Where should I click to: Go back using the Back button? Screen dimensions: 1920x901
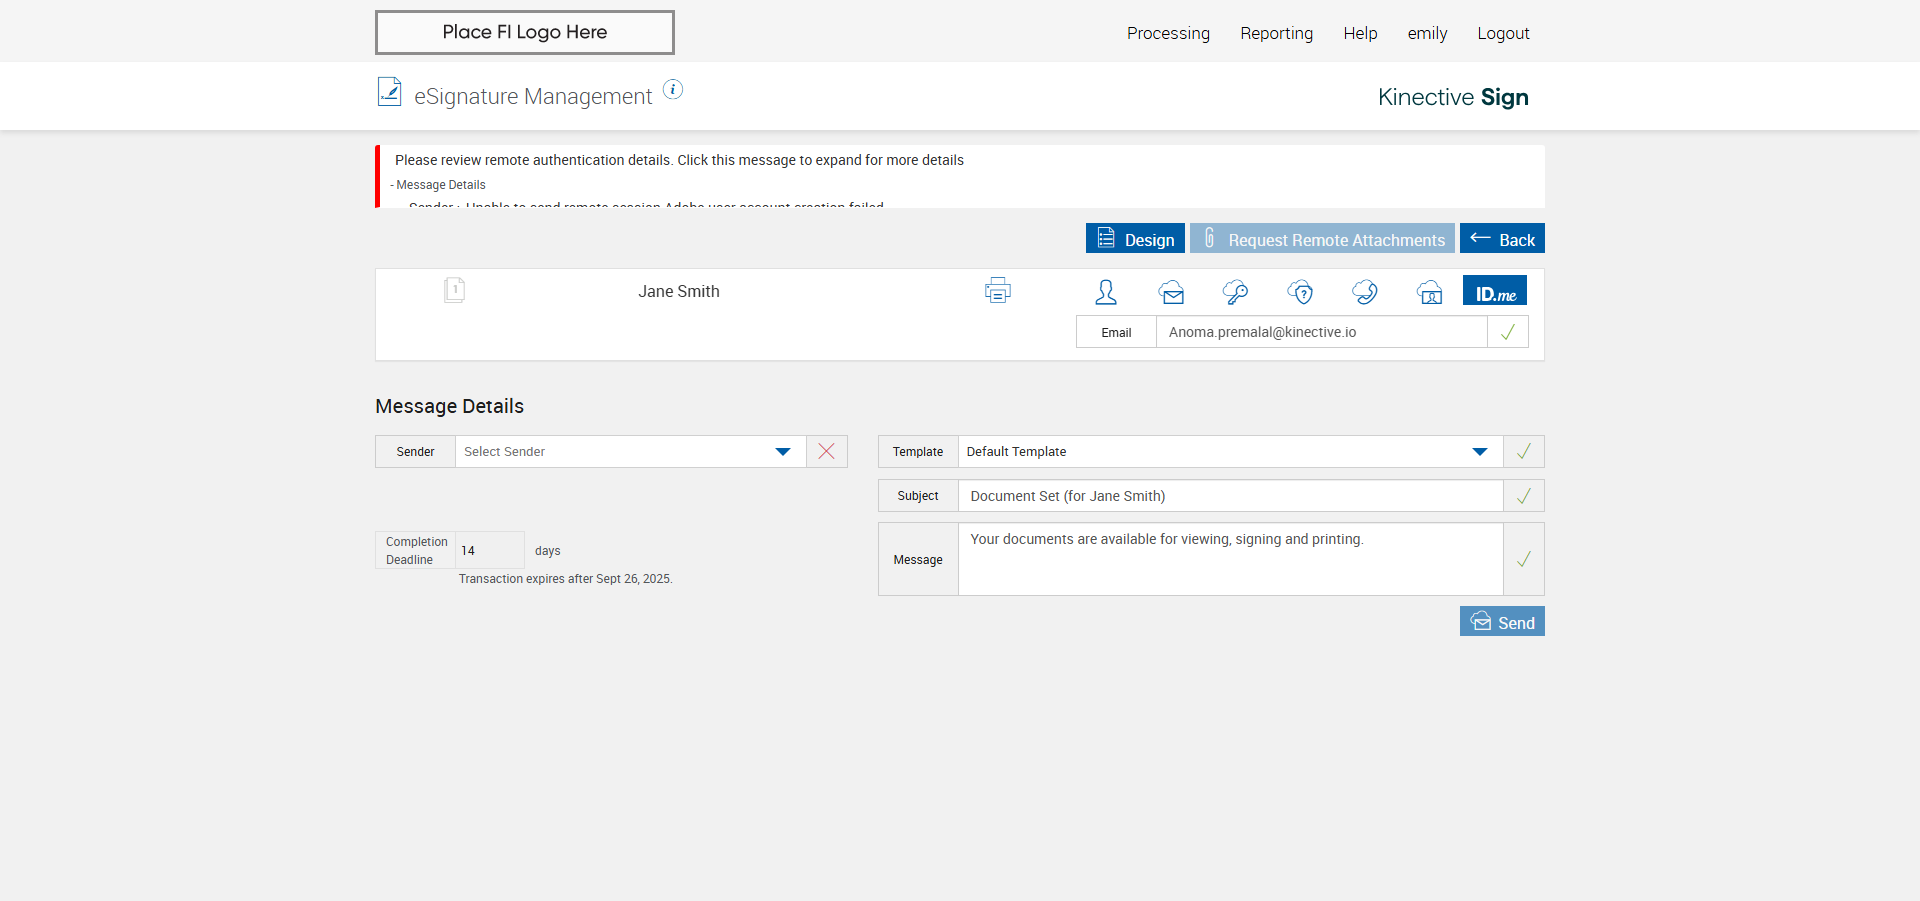point(1502,239)
